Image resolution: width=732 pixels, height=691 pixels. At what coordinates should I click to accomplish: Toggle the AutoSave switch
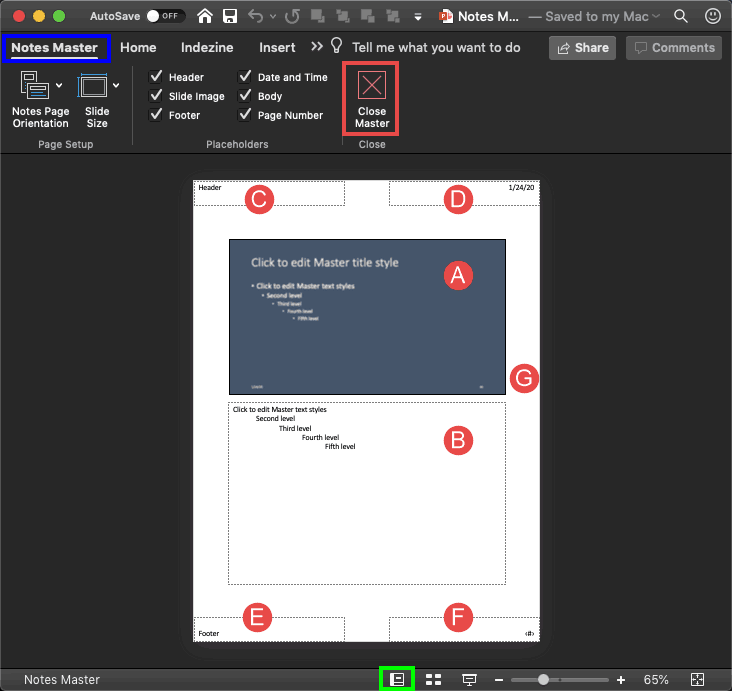coord(165,16)
